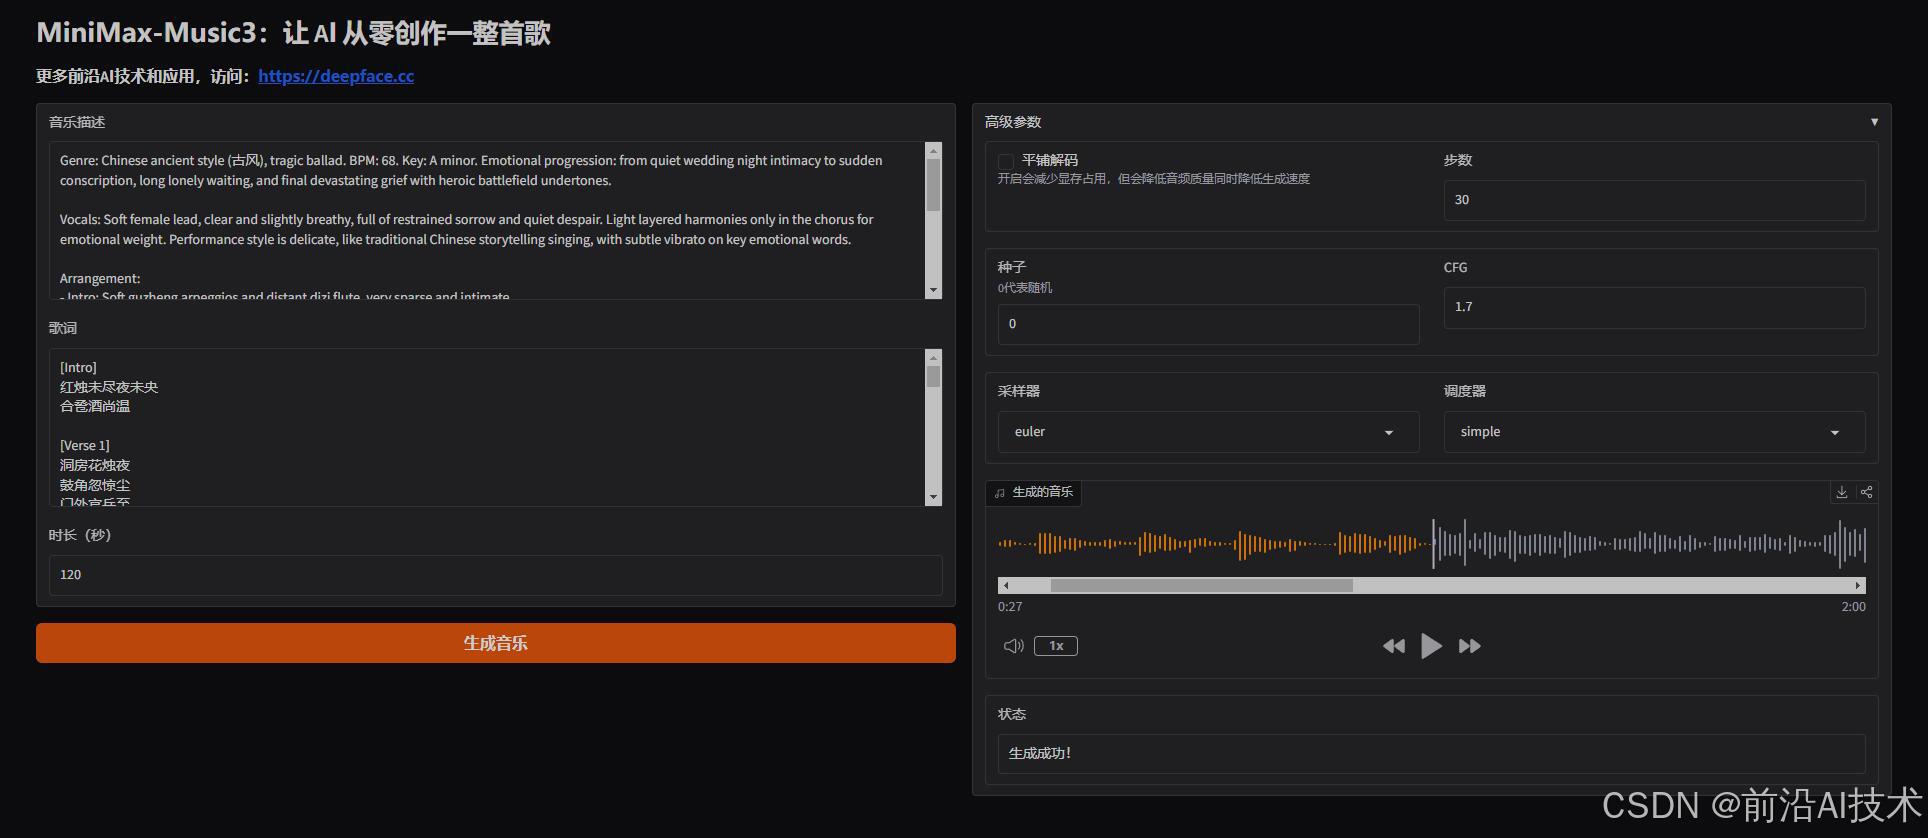Click the waveform horizontal scrollbar thumb
Viewport: 1928px width, 838px height.
pyautogui.click(x=1201, y=585)
